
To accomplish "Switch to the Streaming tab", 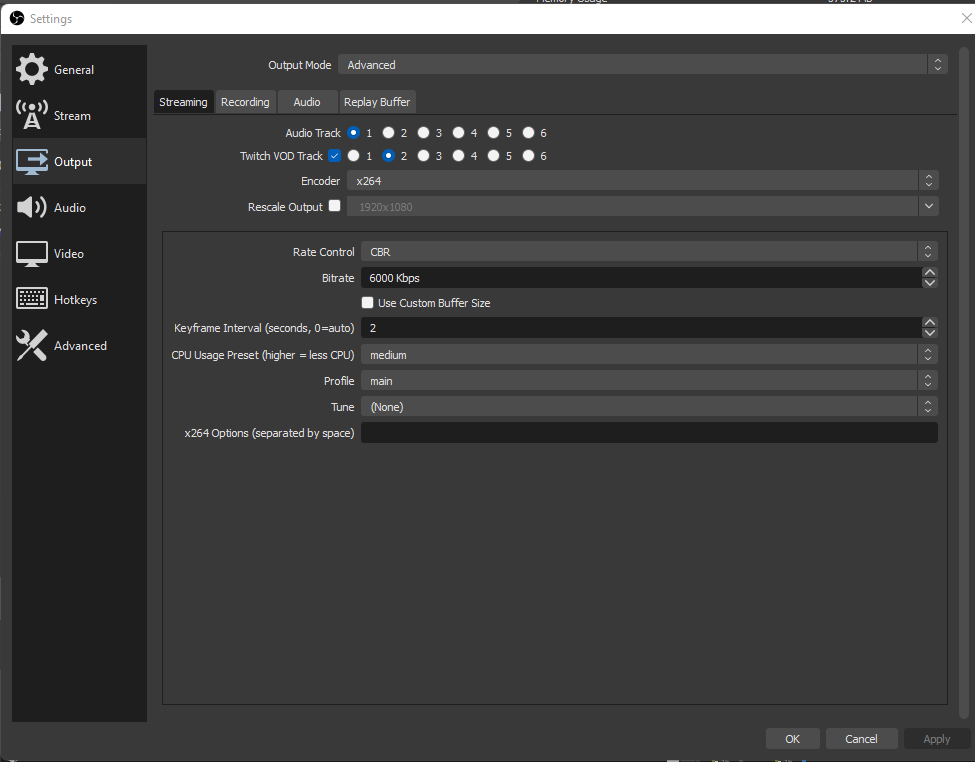I will 183,102.
